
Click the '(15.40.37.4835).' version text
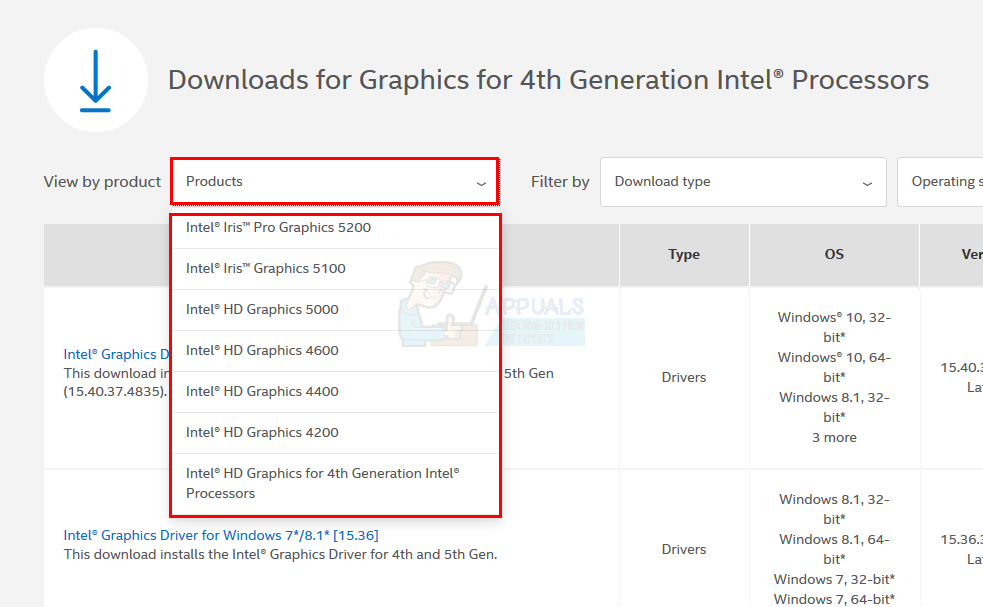pyautogui.click(x=115, y=392)
